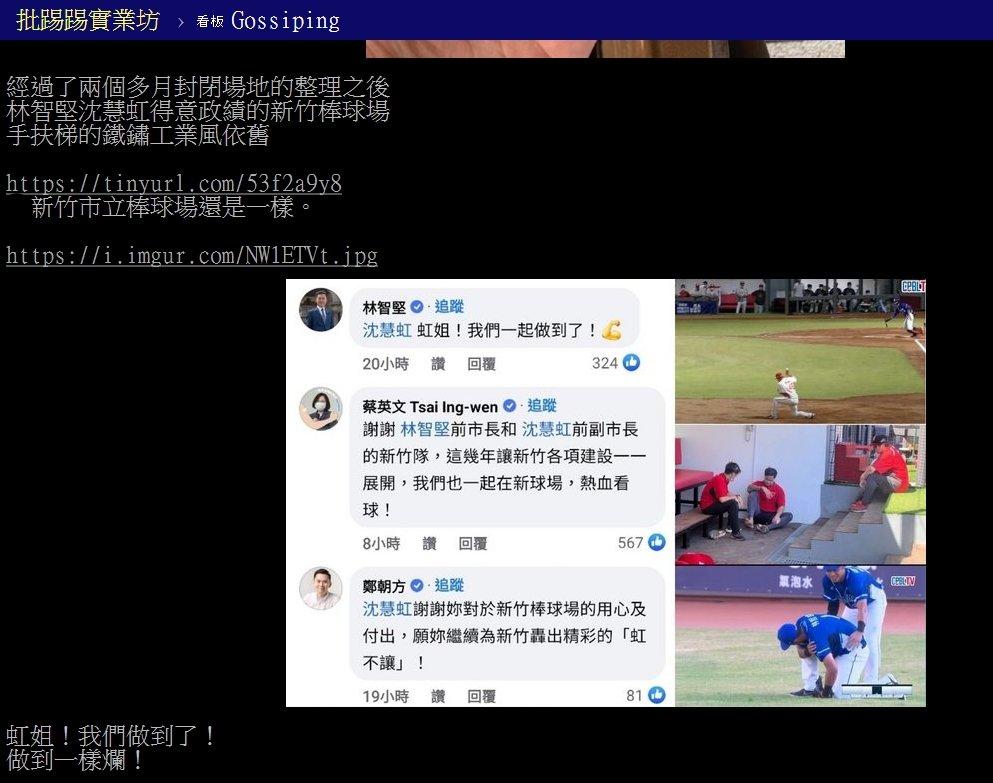
Task: Click the line 林智堅沈慧虹得意政績的新竹棒球場
Action: pyautogui.click(x=198, y=111)
